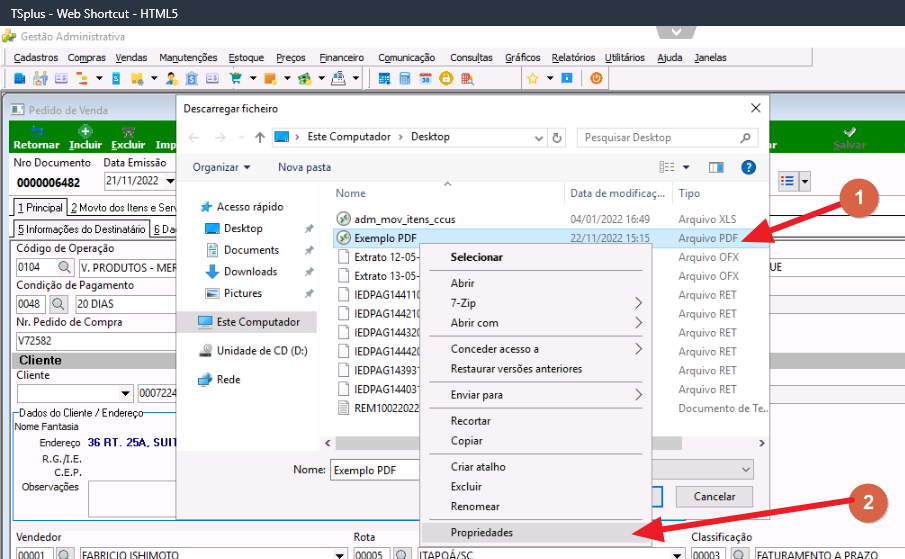Click the Cancelar button
Image resolution: width=905 pixels, height=559 pixels.
tap(715, 497)
